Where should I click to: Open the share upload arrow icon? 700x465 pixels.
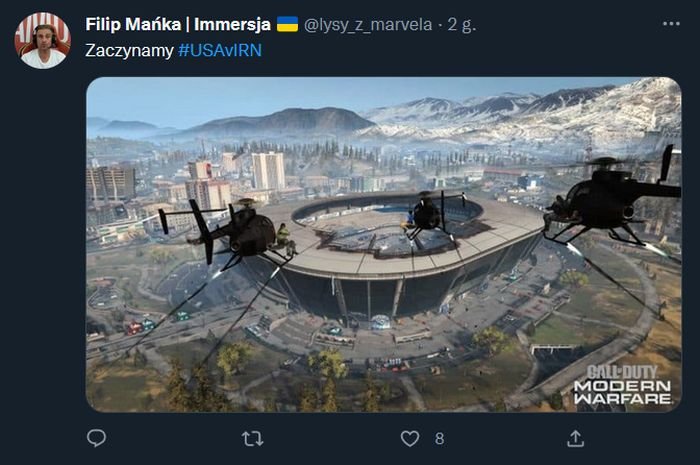pyautogui.click(x=575, y=439)
